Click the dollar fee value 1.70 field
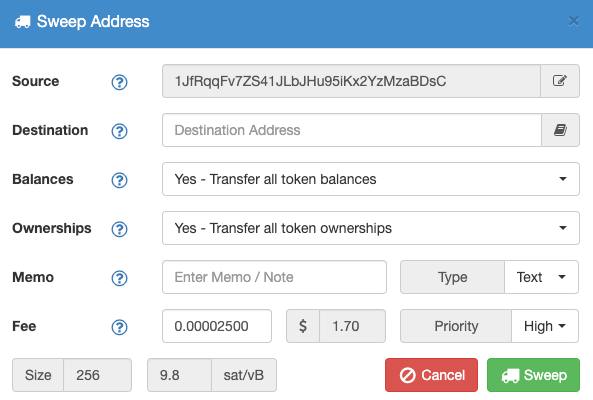 click(352, 326)
